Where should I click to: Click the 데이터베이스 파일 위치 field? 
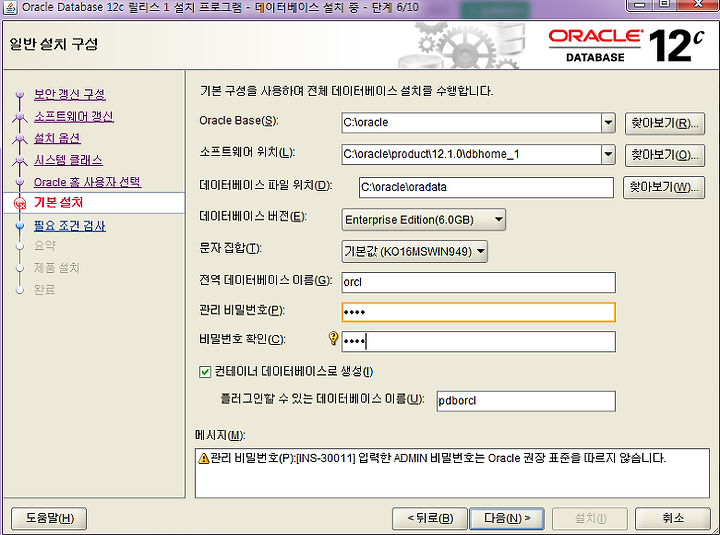coord(486,187)
